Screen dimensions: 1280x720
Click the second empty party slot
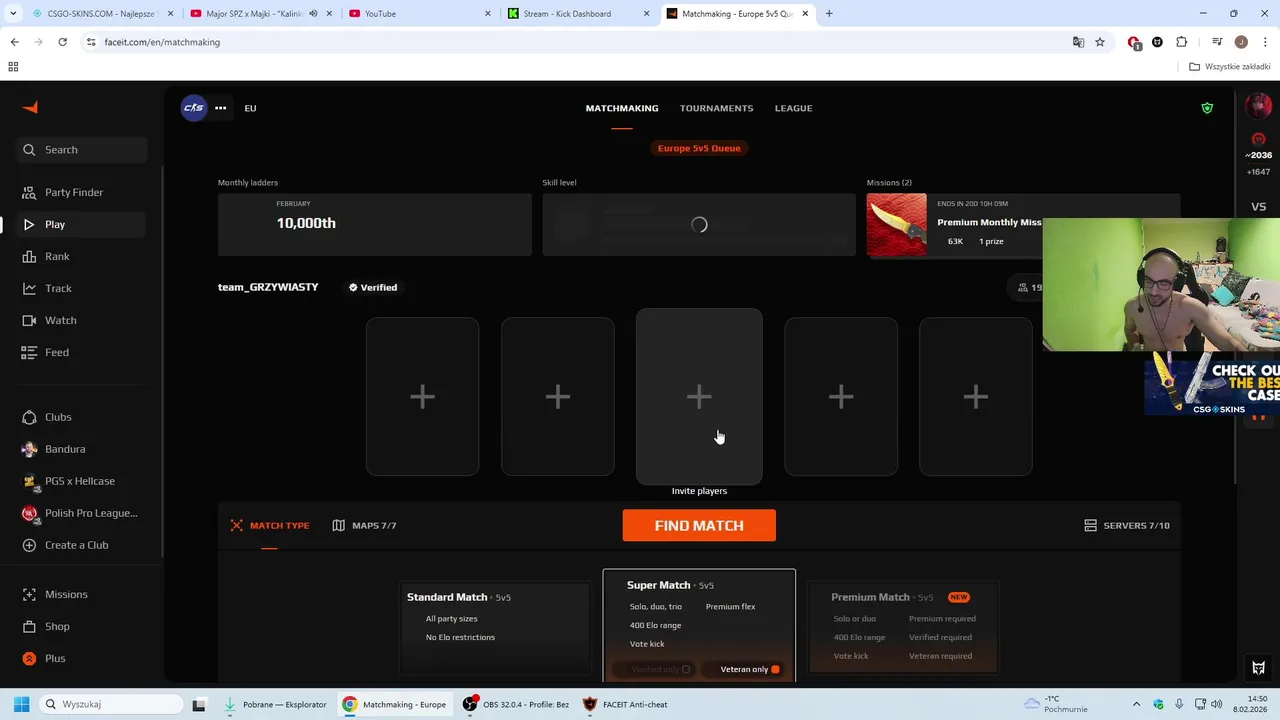tap(557, 397)
